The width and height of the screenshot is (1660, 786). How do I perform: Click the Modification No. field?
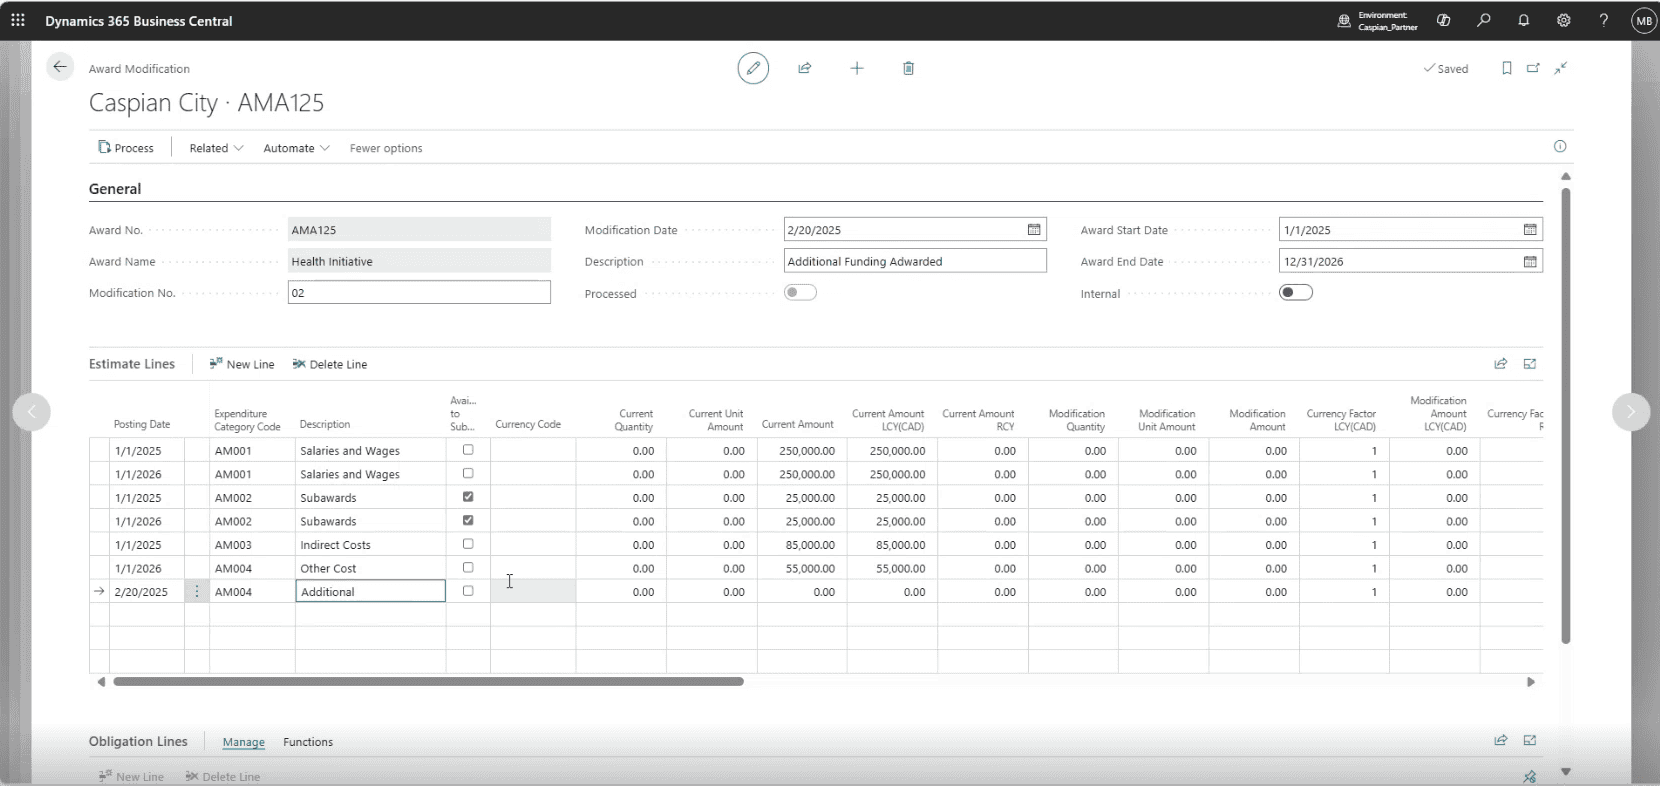(x=419, y=293)
